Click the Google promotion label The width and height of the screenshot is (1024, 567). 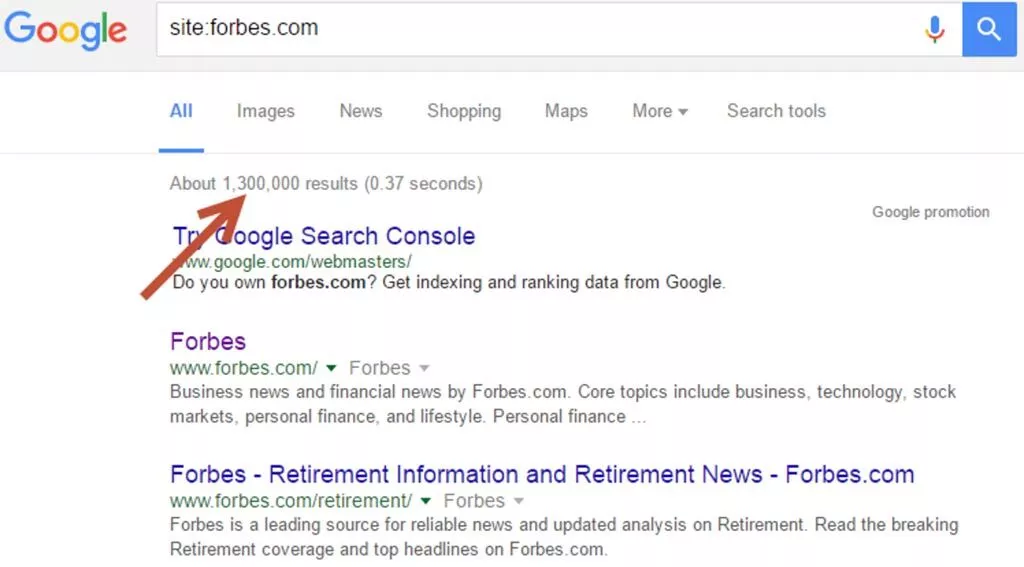pyautogui.click(x=930, y=212)
